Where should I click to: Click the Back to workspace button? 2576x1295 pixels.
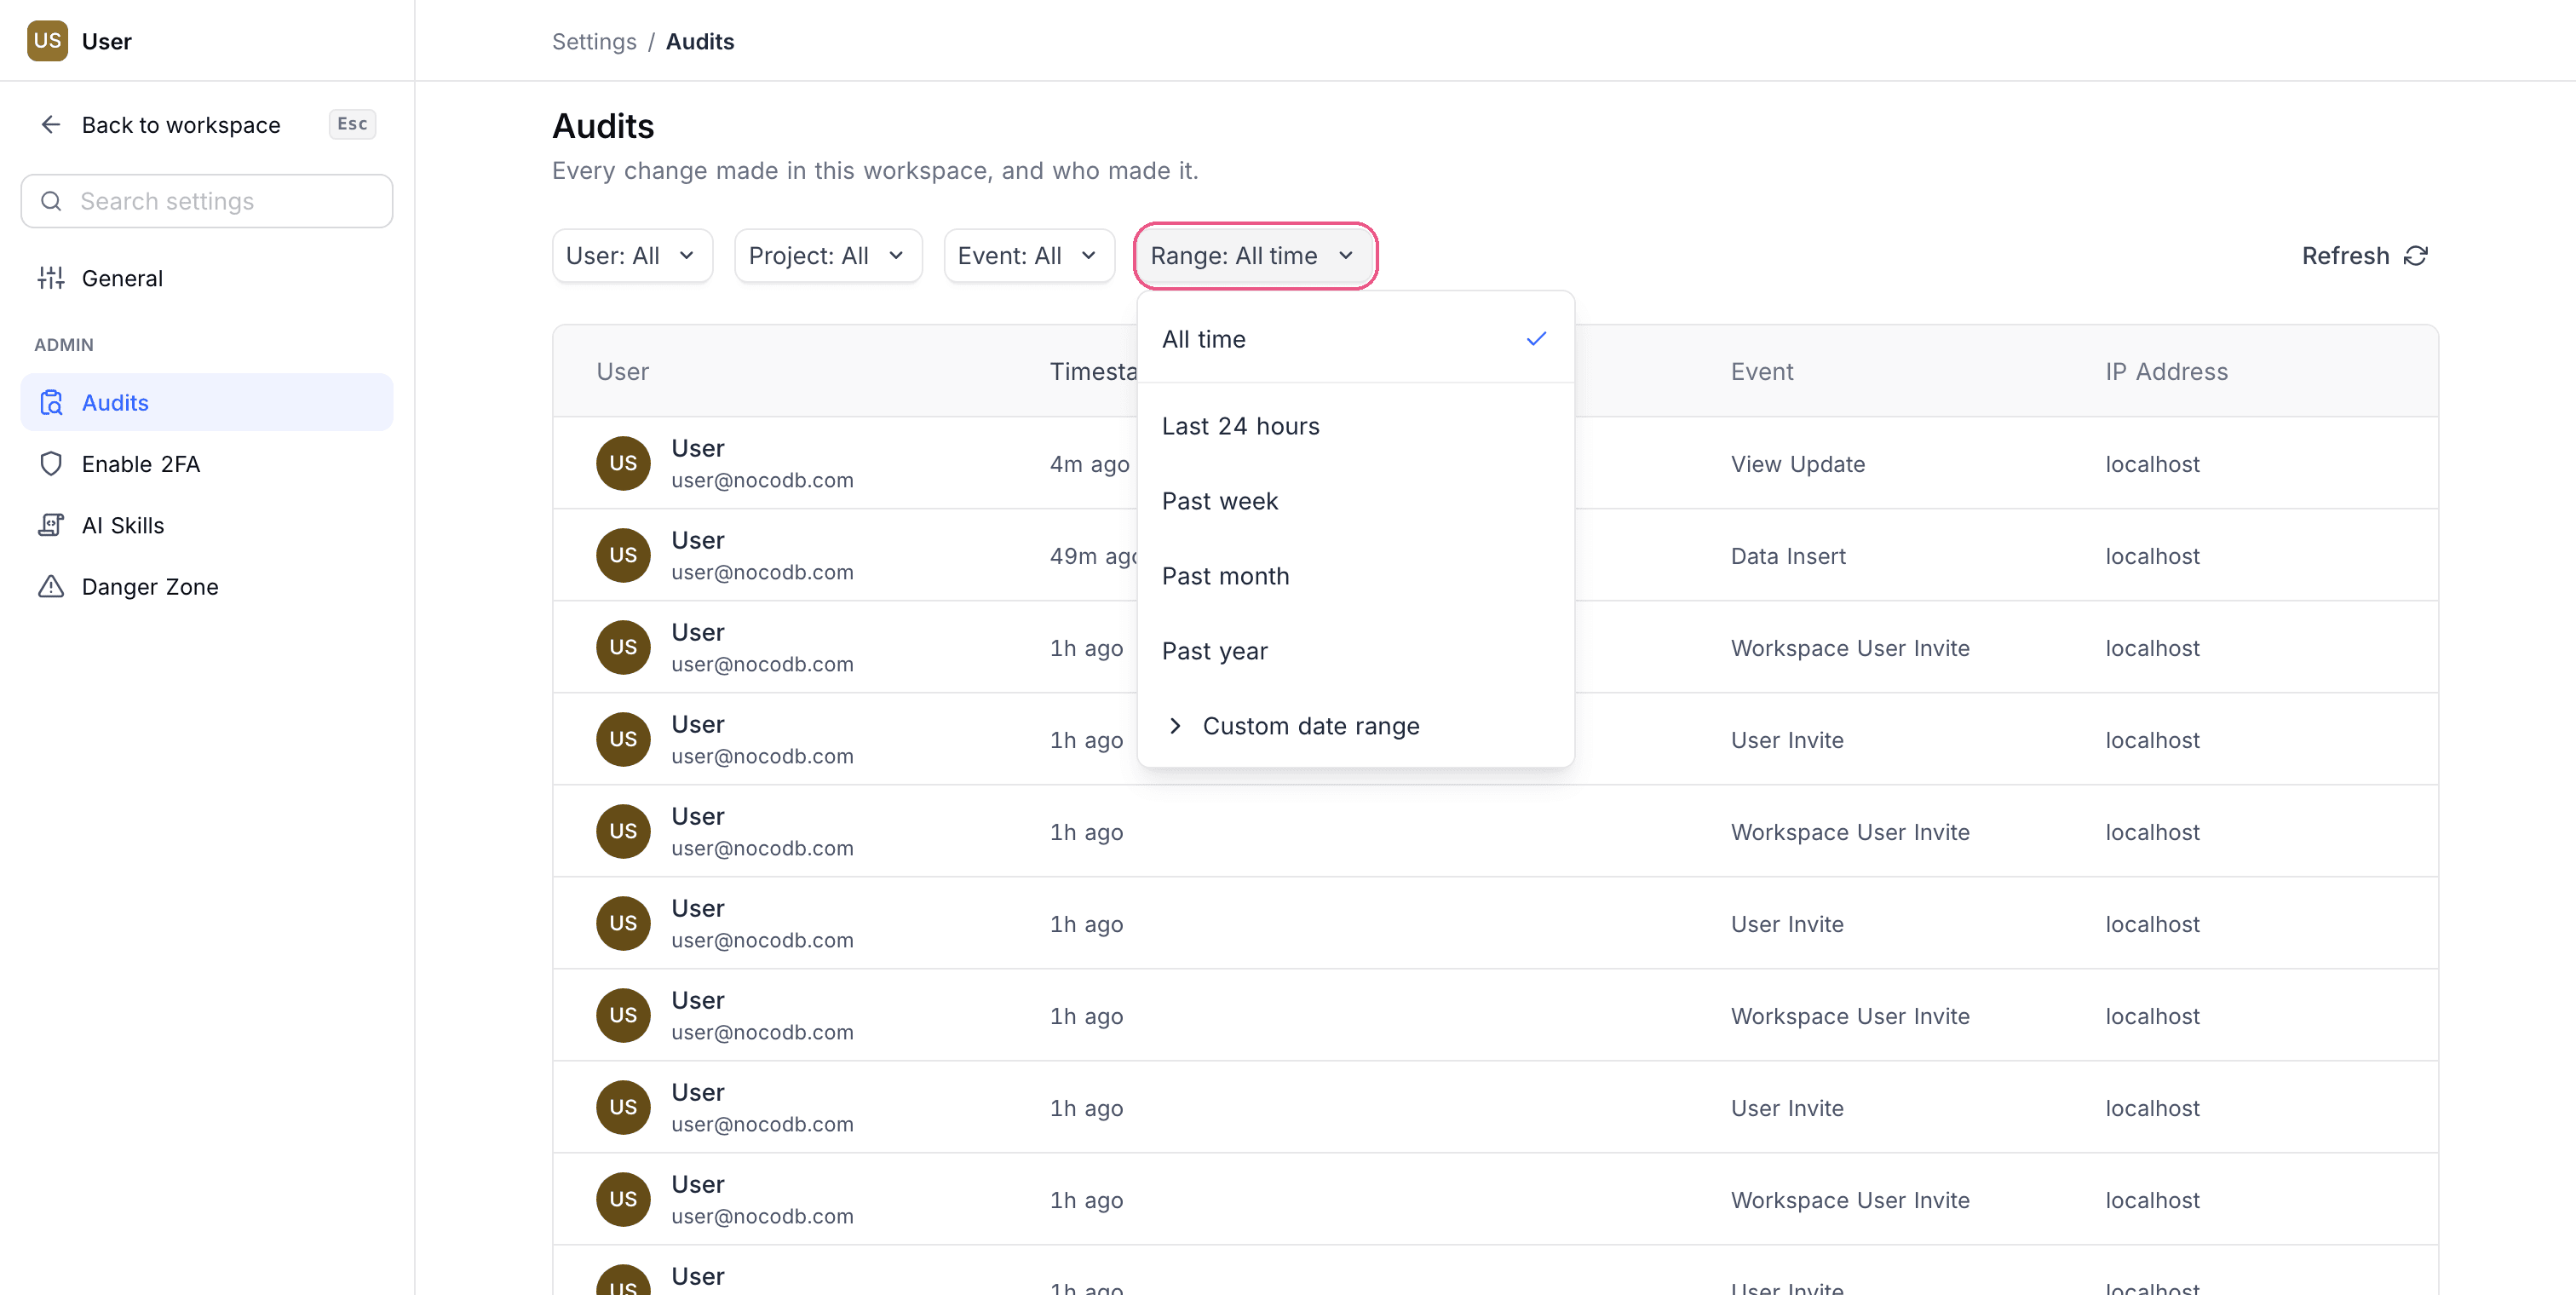click(x=207, y=125)
